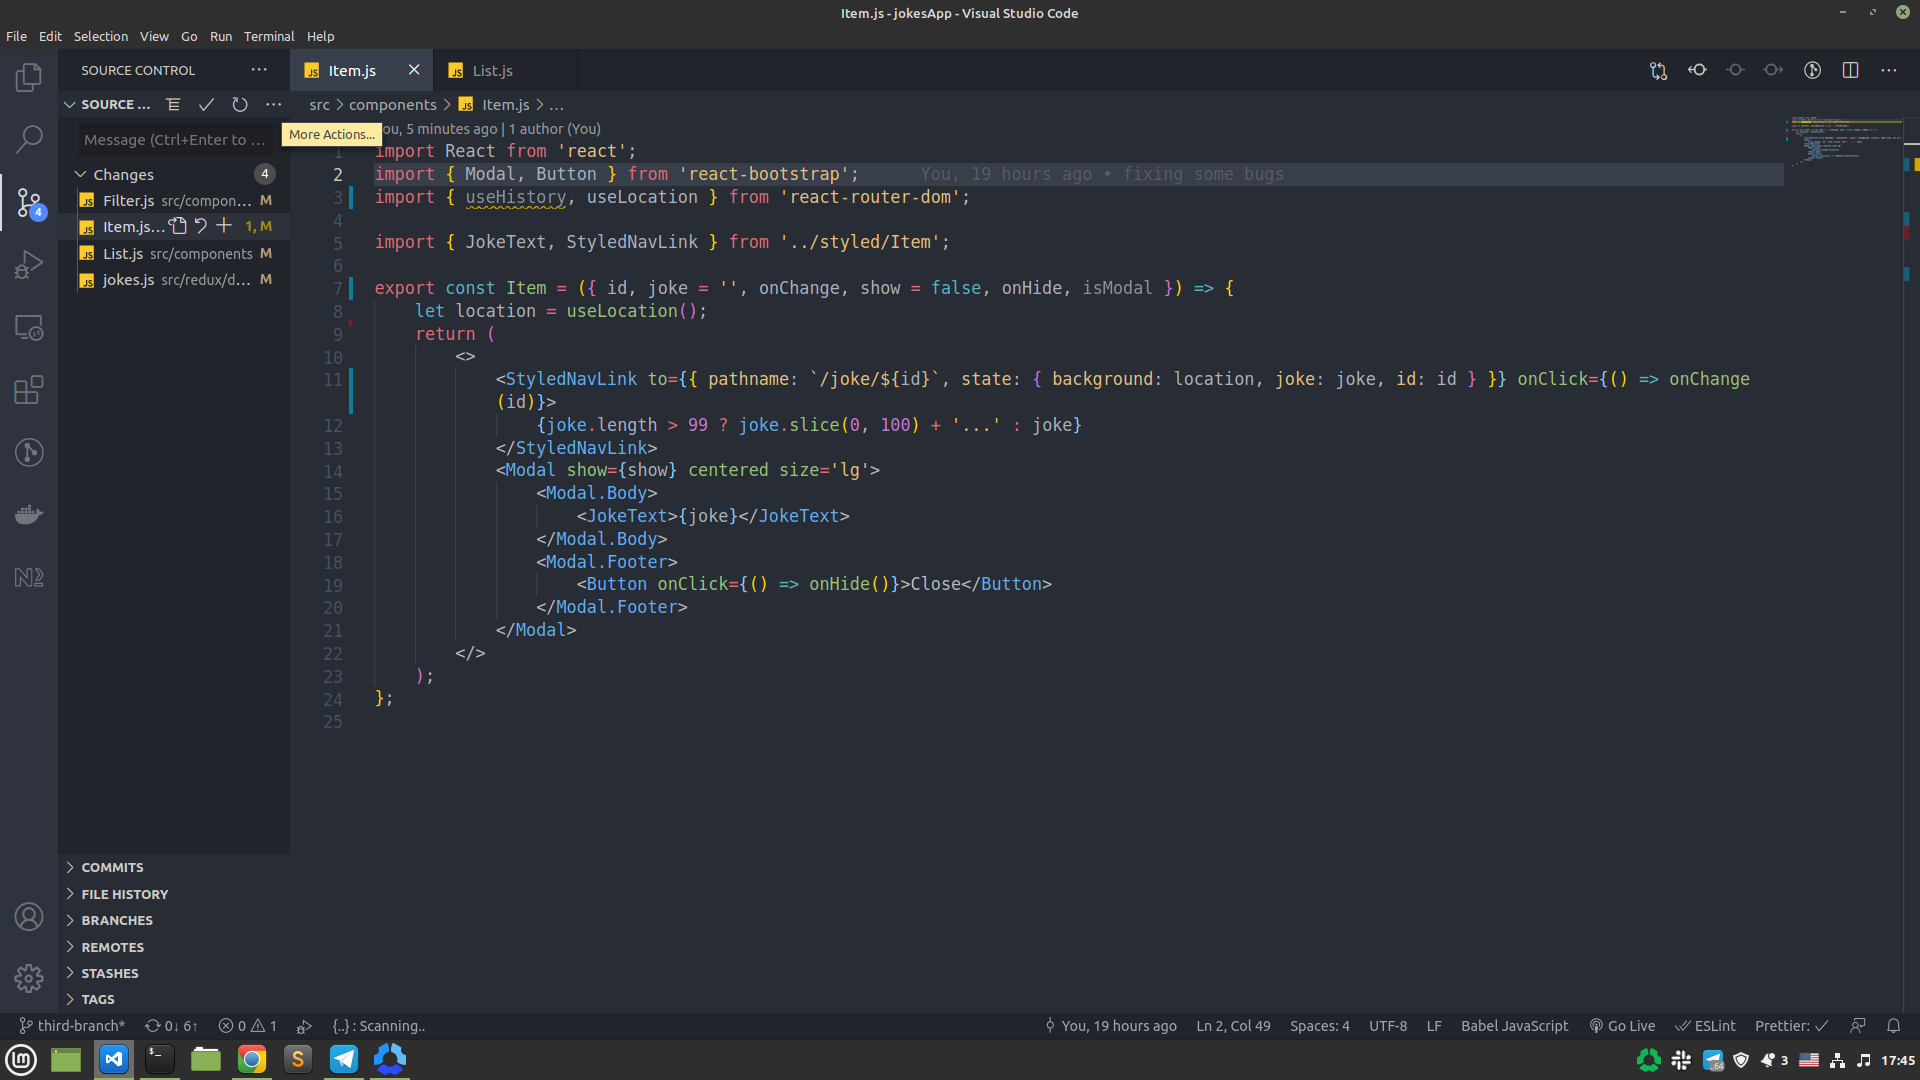
Task: Open the Search view in activity bar
Action: pos(29,139)
